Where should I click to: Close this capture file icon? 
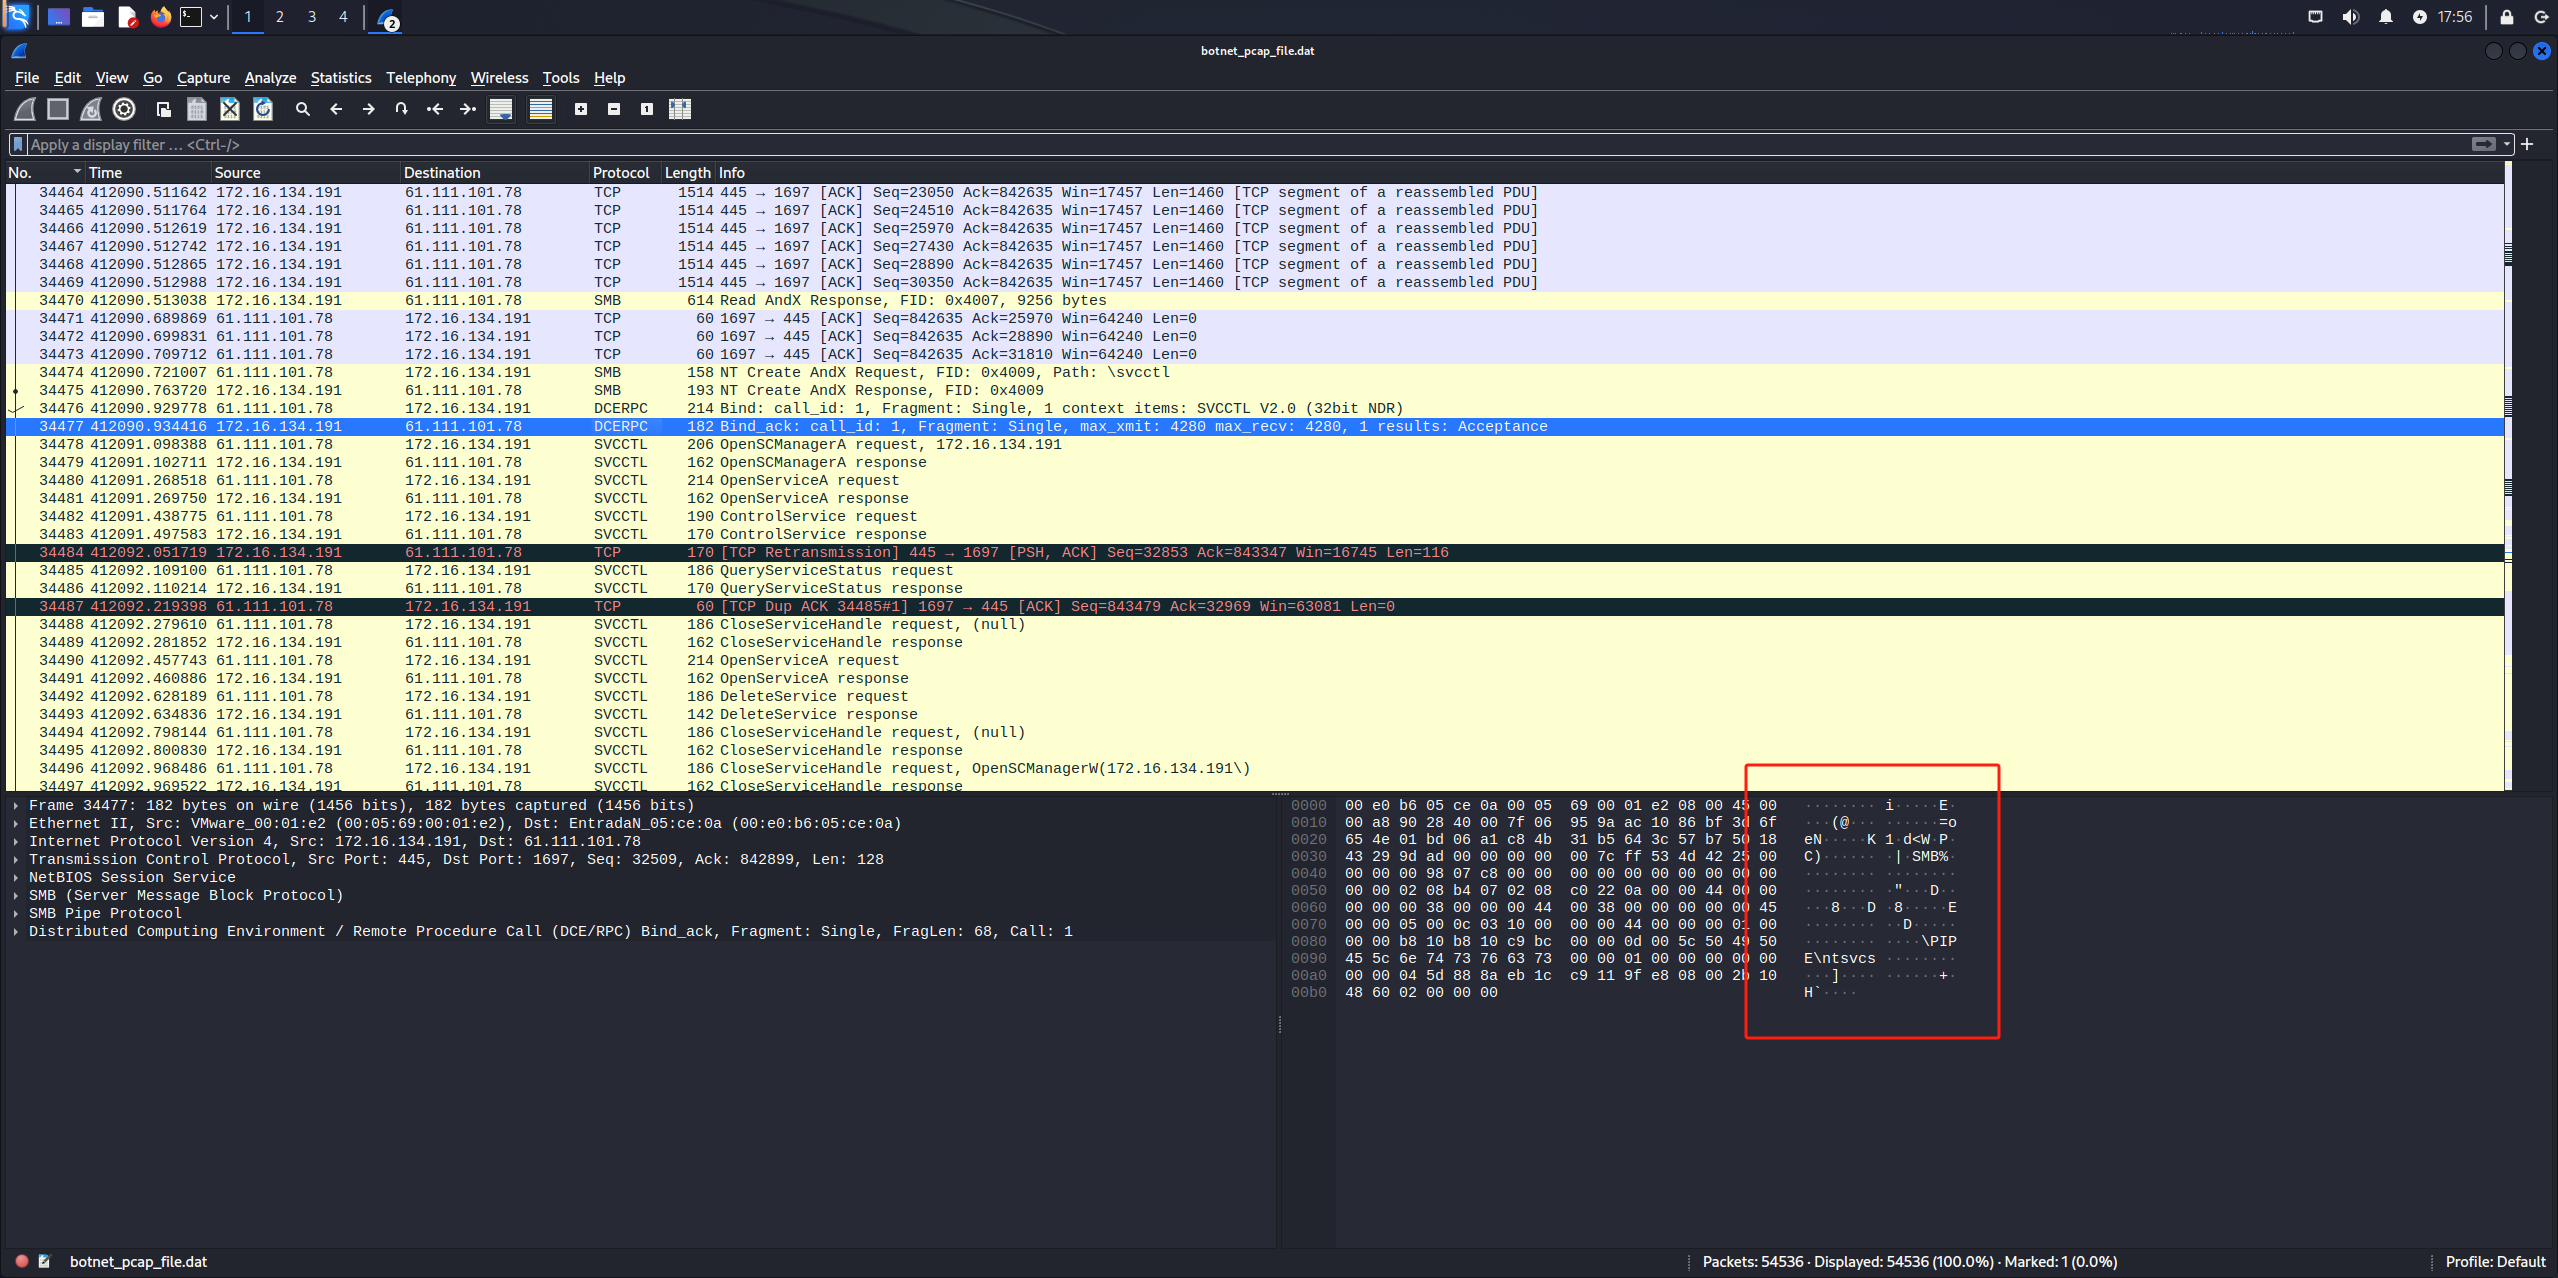click(x=230, y=109)
